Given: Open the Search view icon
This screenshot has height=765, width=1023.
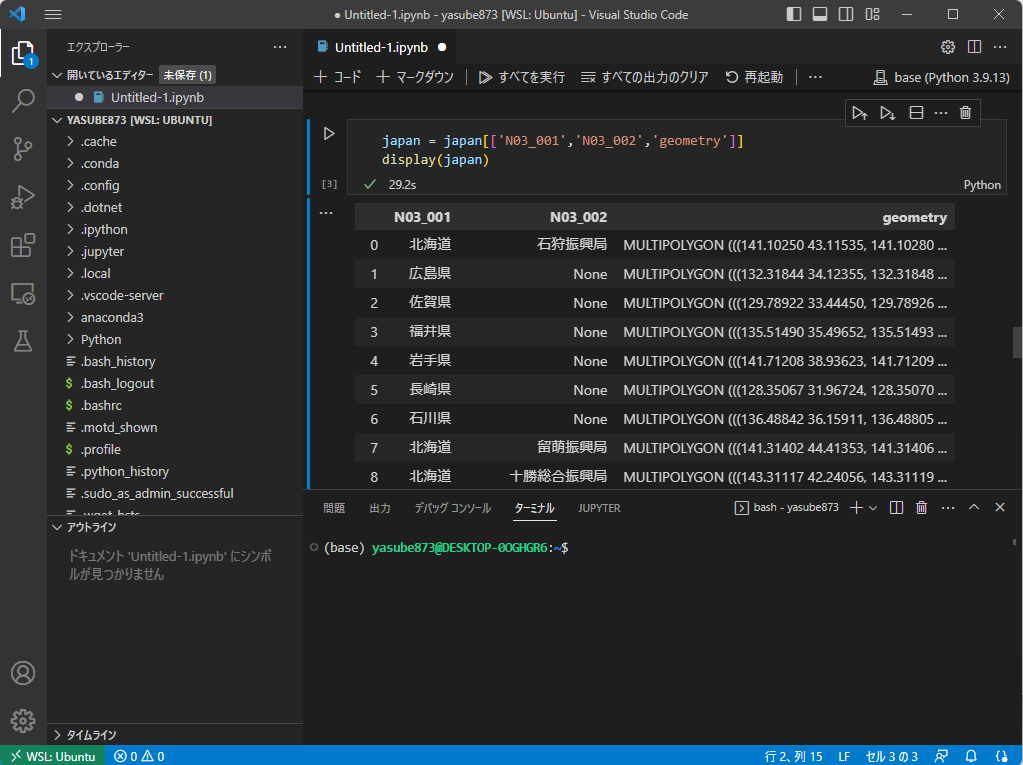Looking at the screenshot, I should coord(23,100).
